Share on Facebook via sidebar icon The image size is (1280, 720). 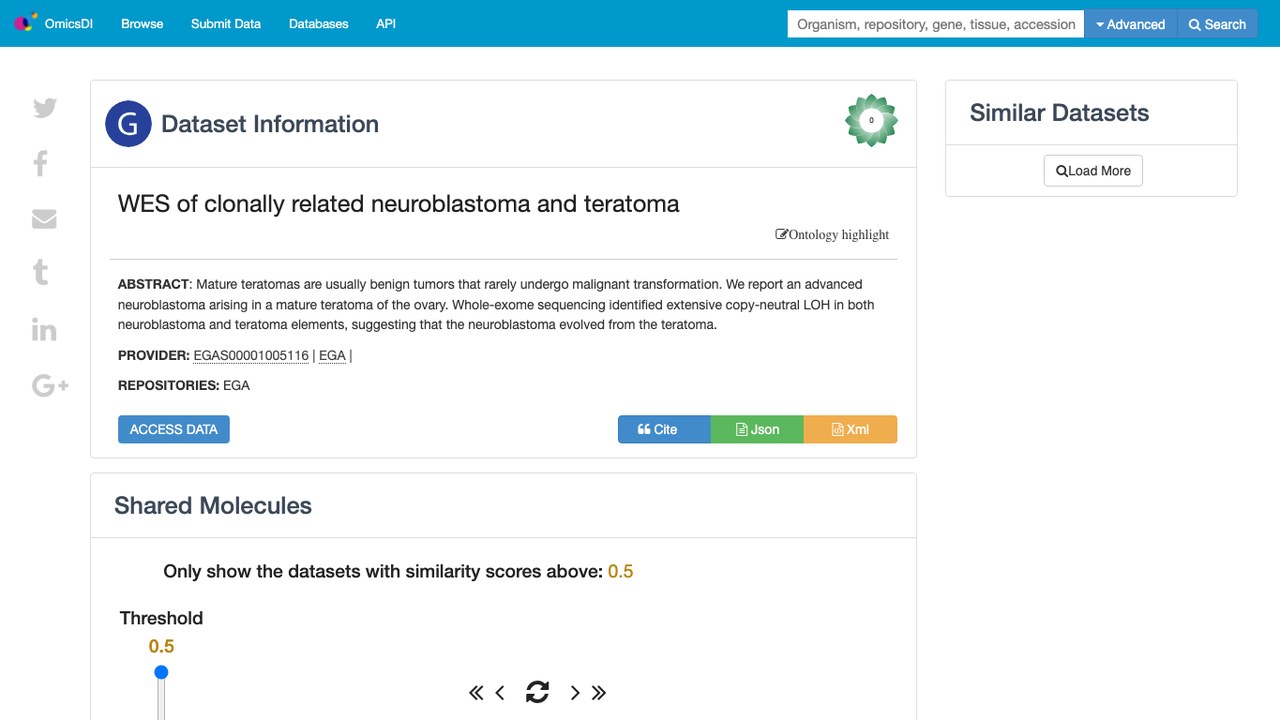point(41,163)
